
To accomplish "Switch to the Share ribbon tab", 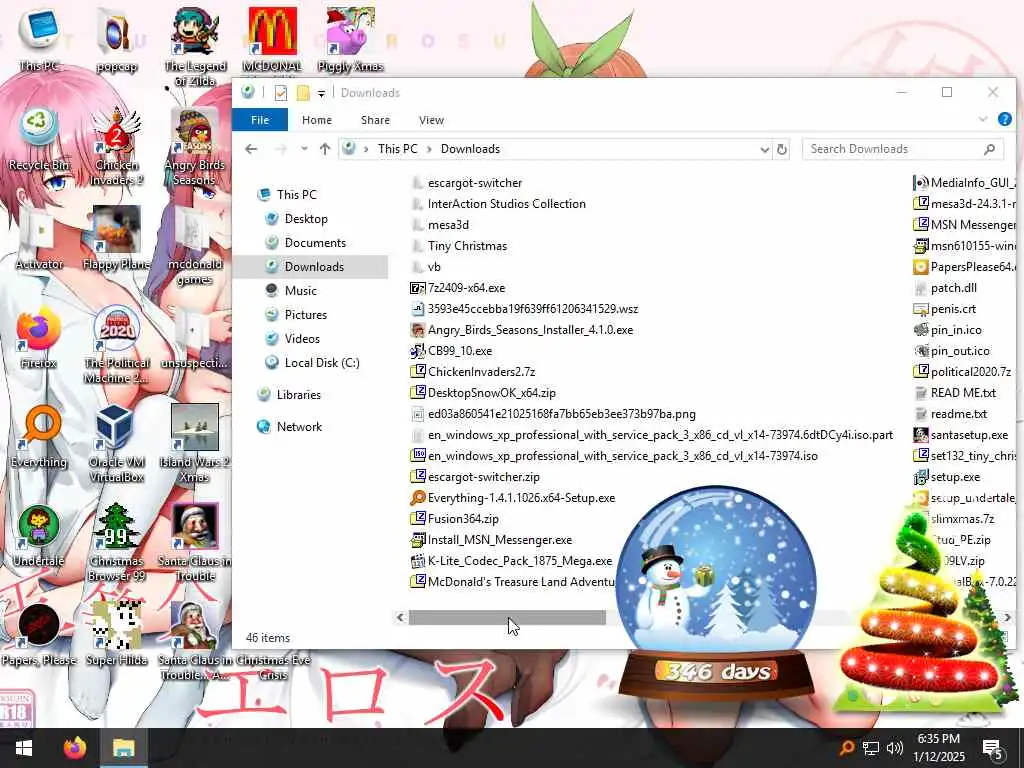I will pos(375,120).
